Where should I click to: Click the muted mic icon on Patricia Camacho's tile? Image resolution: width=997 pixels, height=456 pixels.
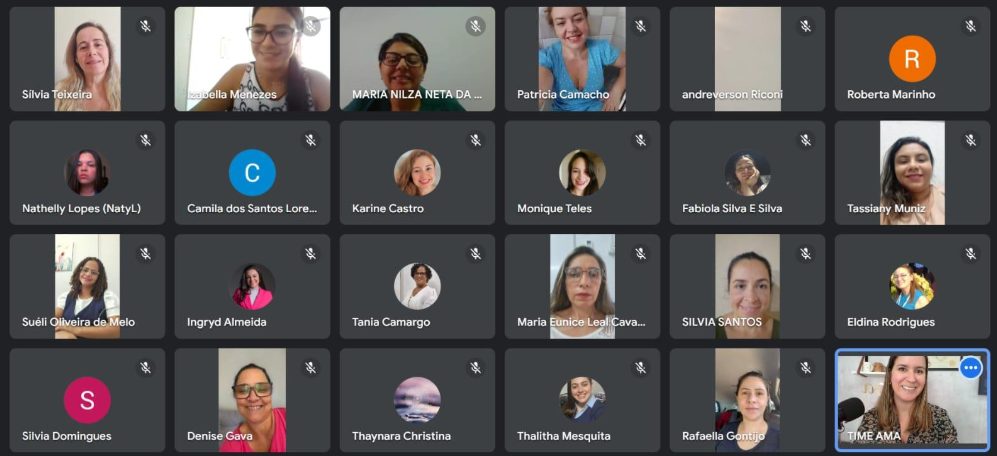(640, 26)
